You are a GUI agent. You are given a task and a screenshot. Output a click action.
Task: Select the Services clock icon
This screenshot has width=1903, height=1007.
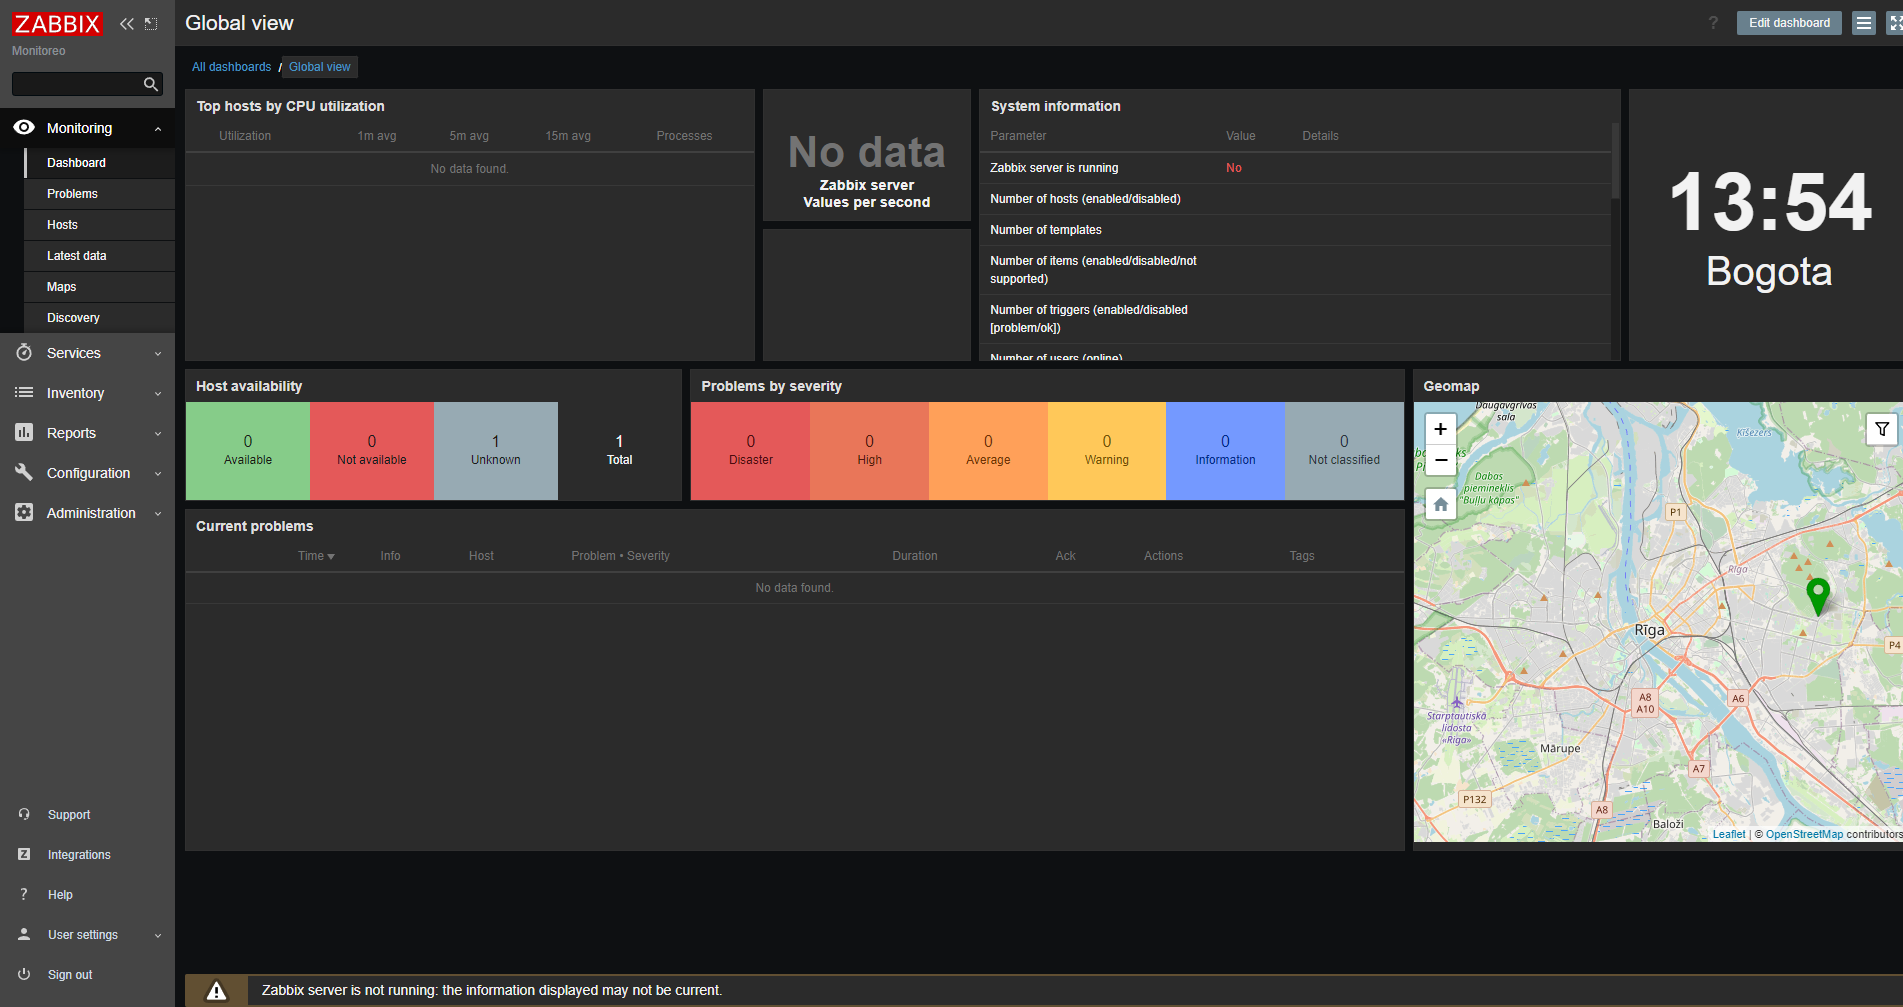click(x=24, y=353)
